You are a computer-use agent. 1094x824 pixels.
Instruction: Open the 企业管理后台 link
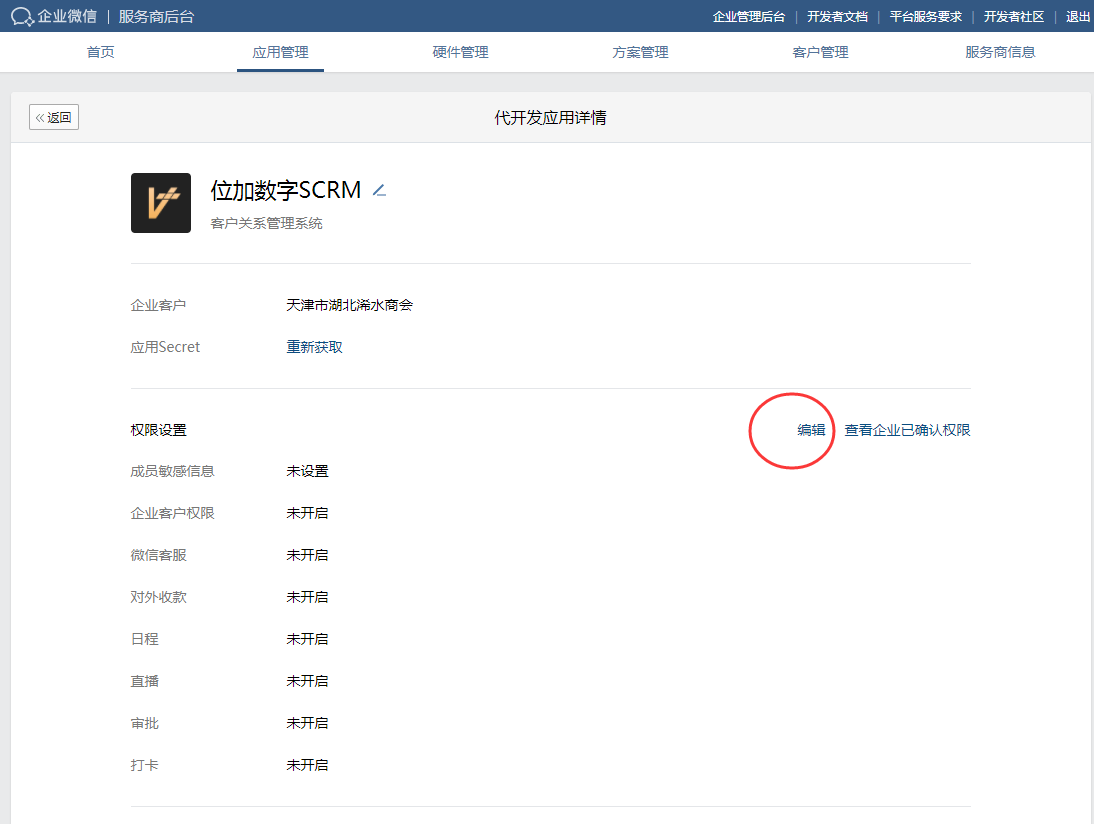(x=749, y=17)
